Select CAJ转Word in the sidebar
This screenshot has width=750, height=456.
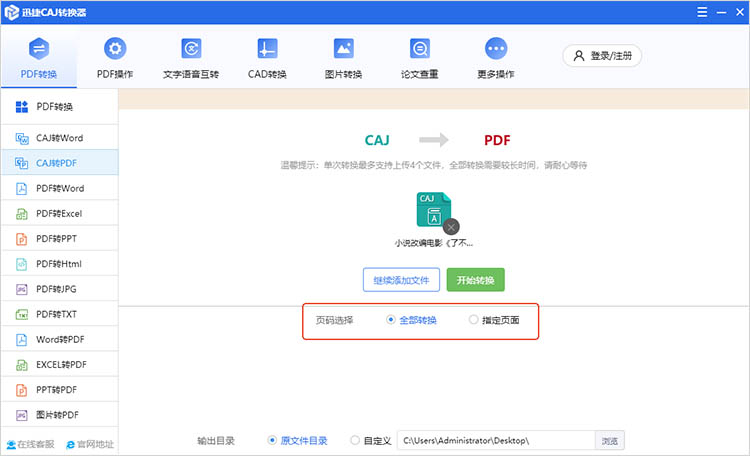pyautogui.click(x=59, y=136)
